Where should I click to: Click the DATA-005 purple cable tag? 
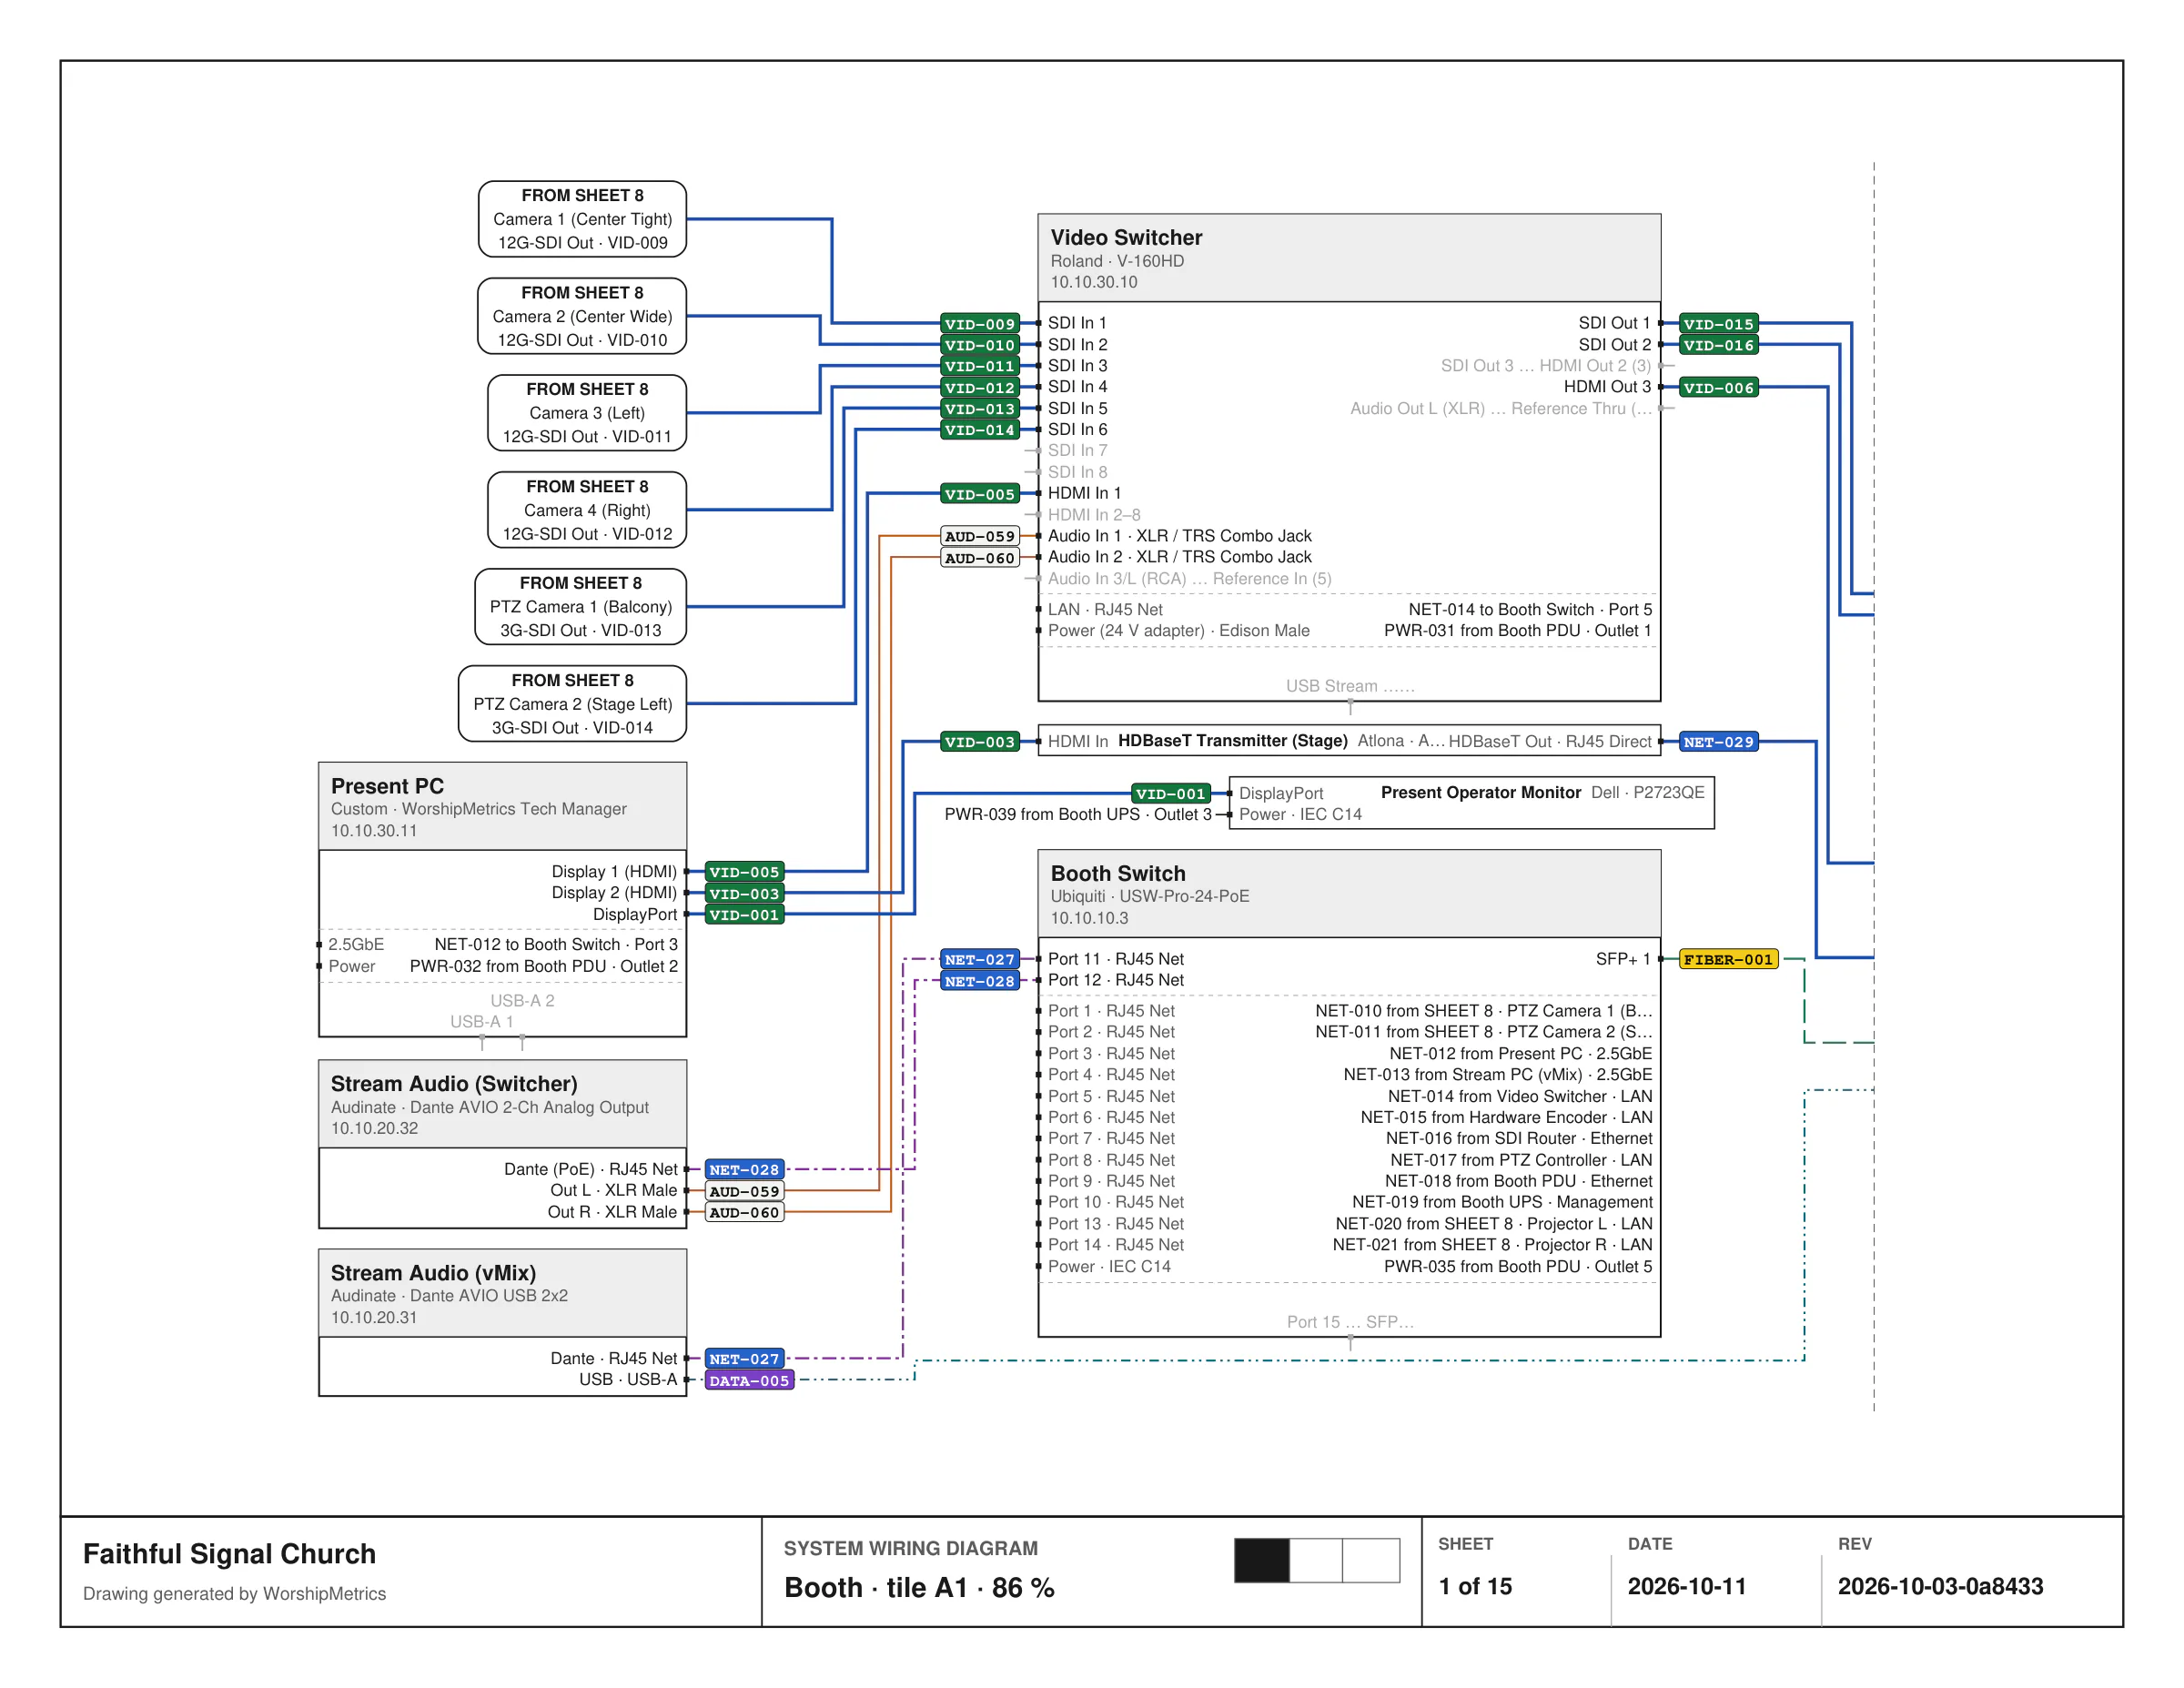click(749, 1380)
